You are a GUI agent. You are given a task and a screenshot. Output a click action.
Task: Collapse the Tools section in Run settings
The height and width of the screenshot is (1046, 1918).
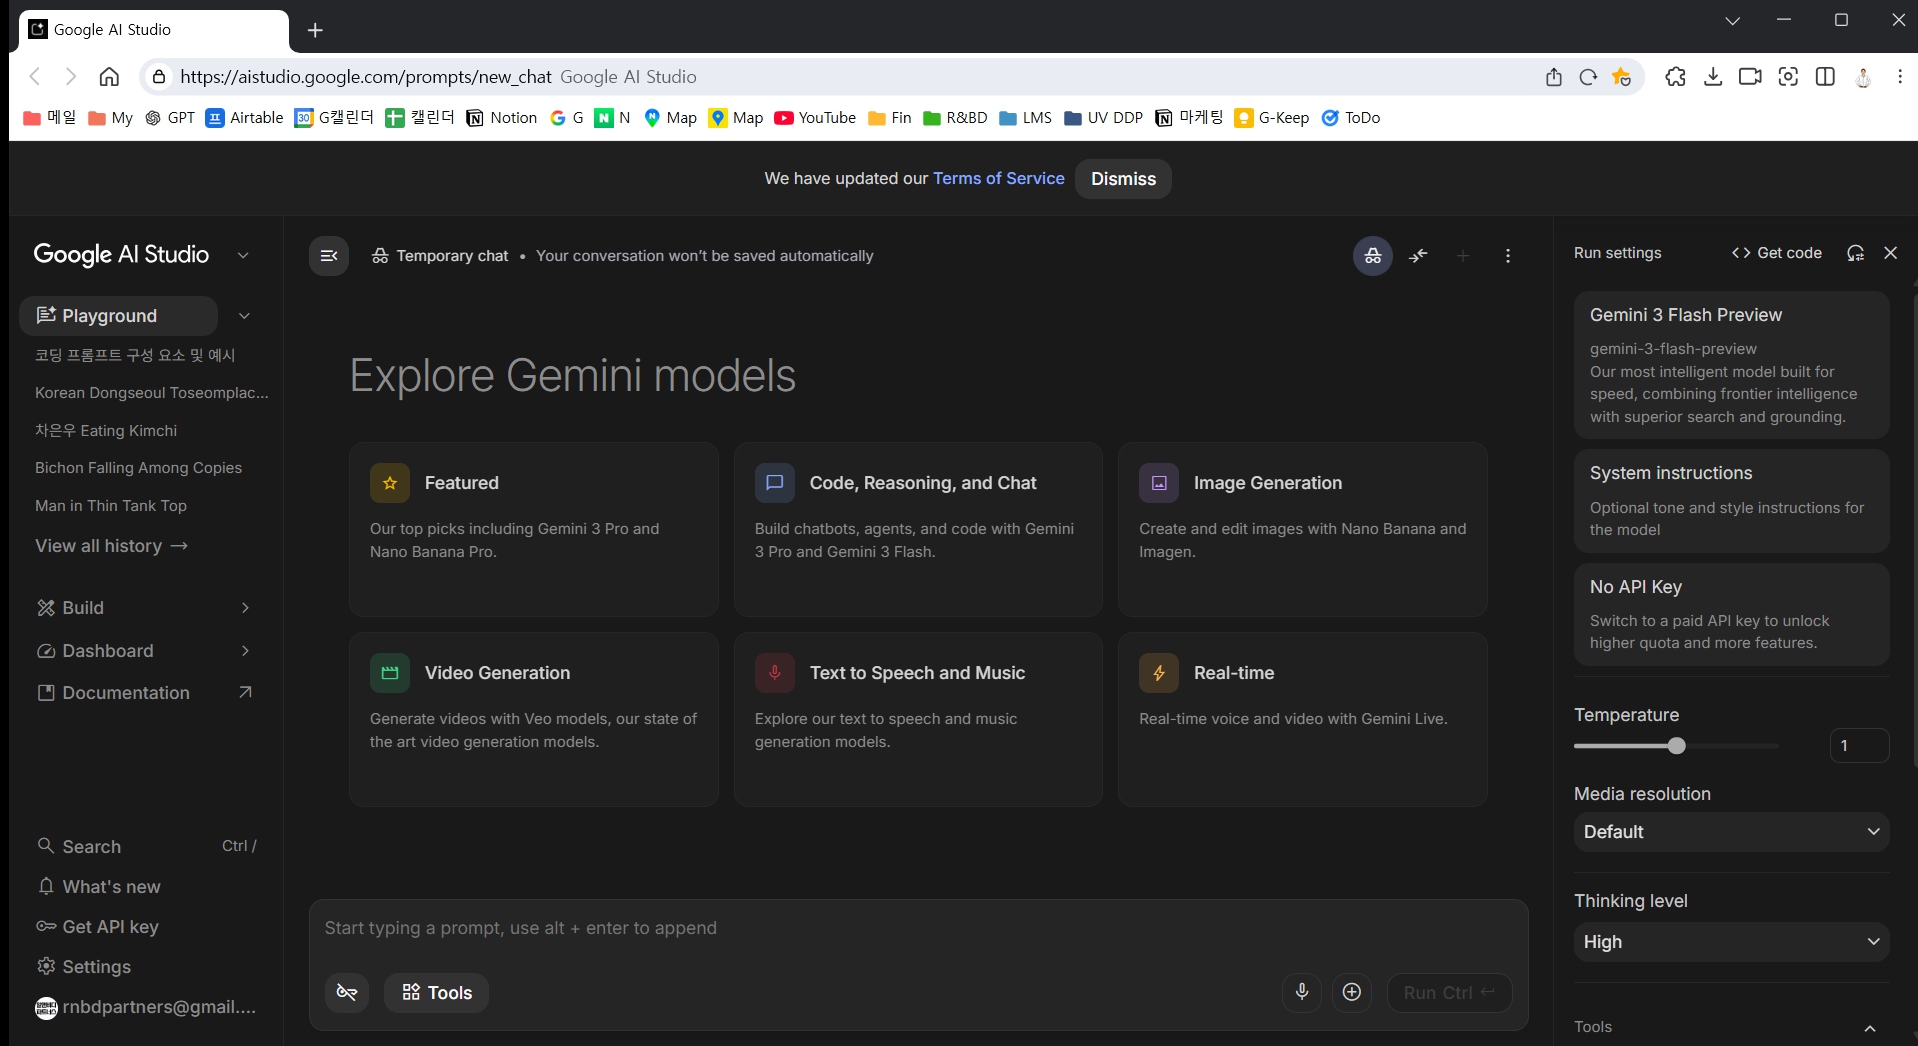pyautogui.click(x=1870, y=1028)
